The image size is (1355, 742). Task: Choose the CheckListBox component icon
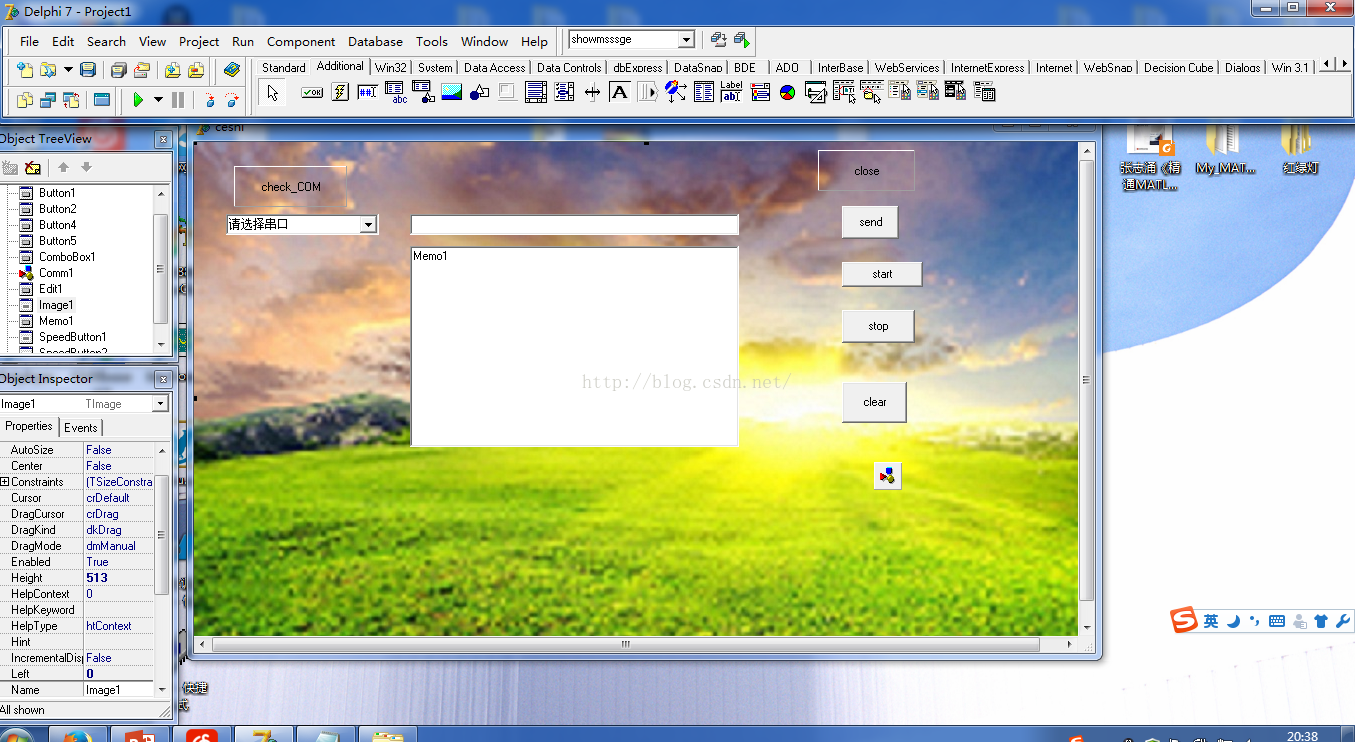[x=564, y=93]
